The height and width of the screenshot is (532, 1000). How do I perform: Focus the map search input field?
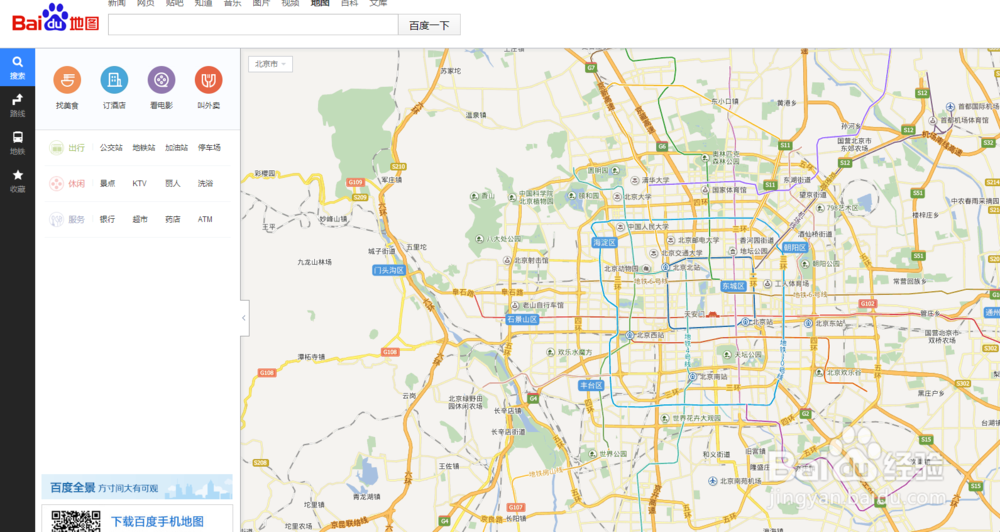253,25
